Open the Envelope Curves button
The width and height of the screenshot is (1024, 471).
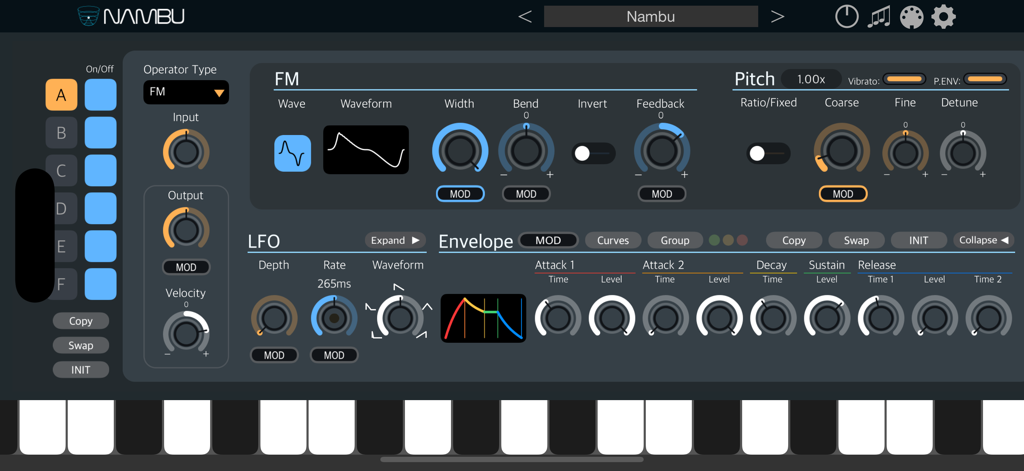coord(613,240)
